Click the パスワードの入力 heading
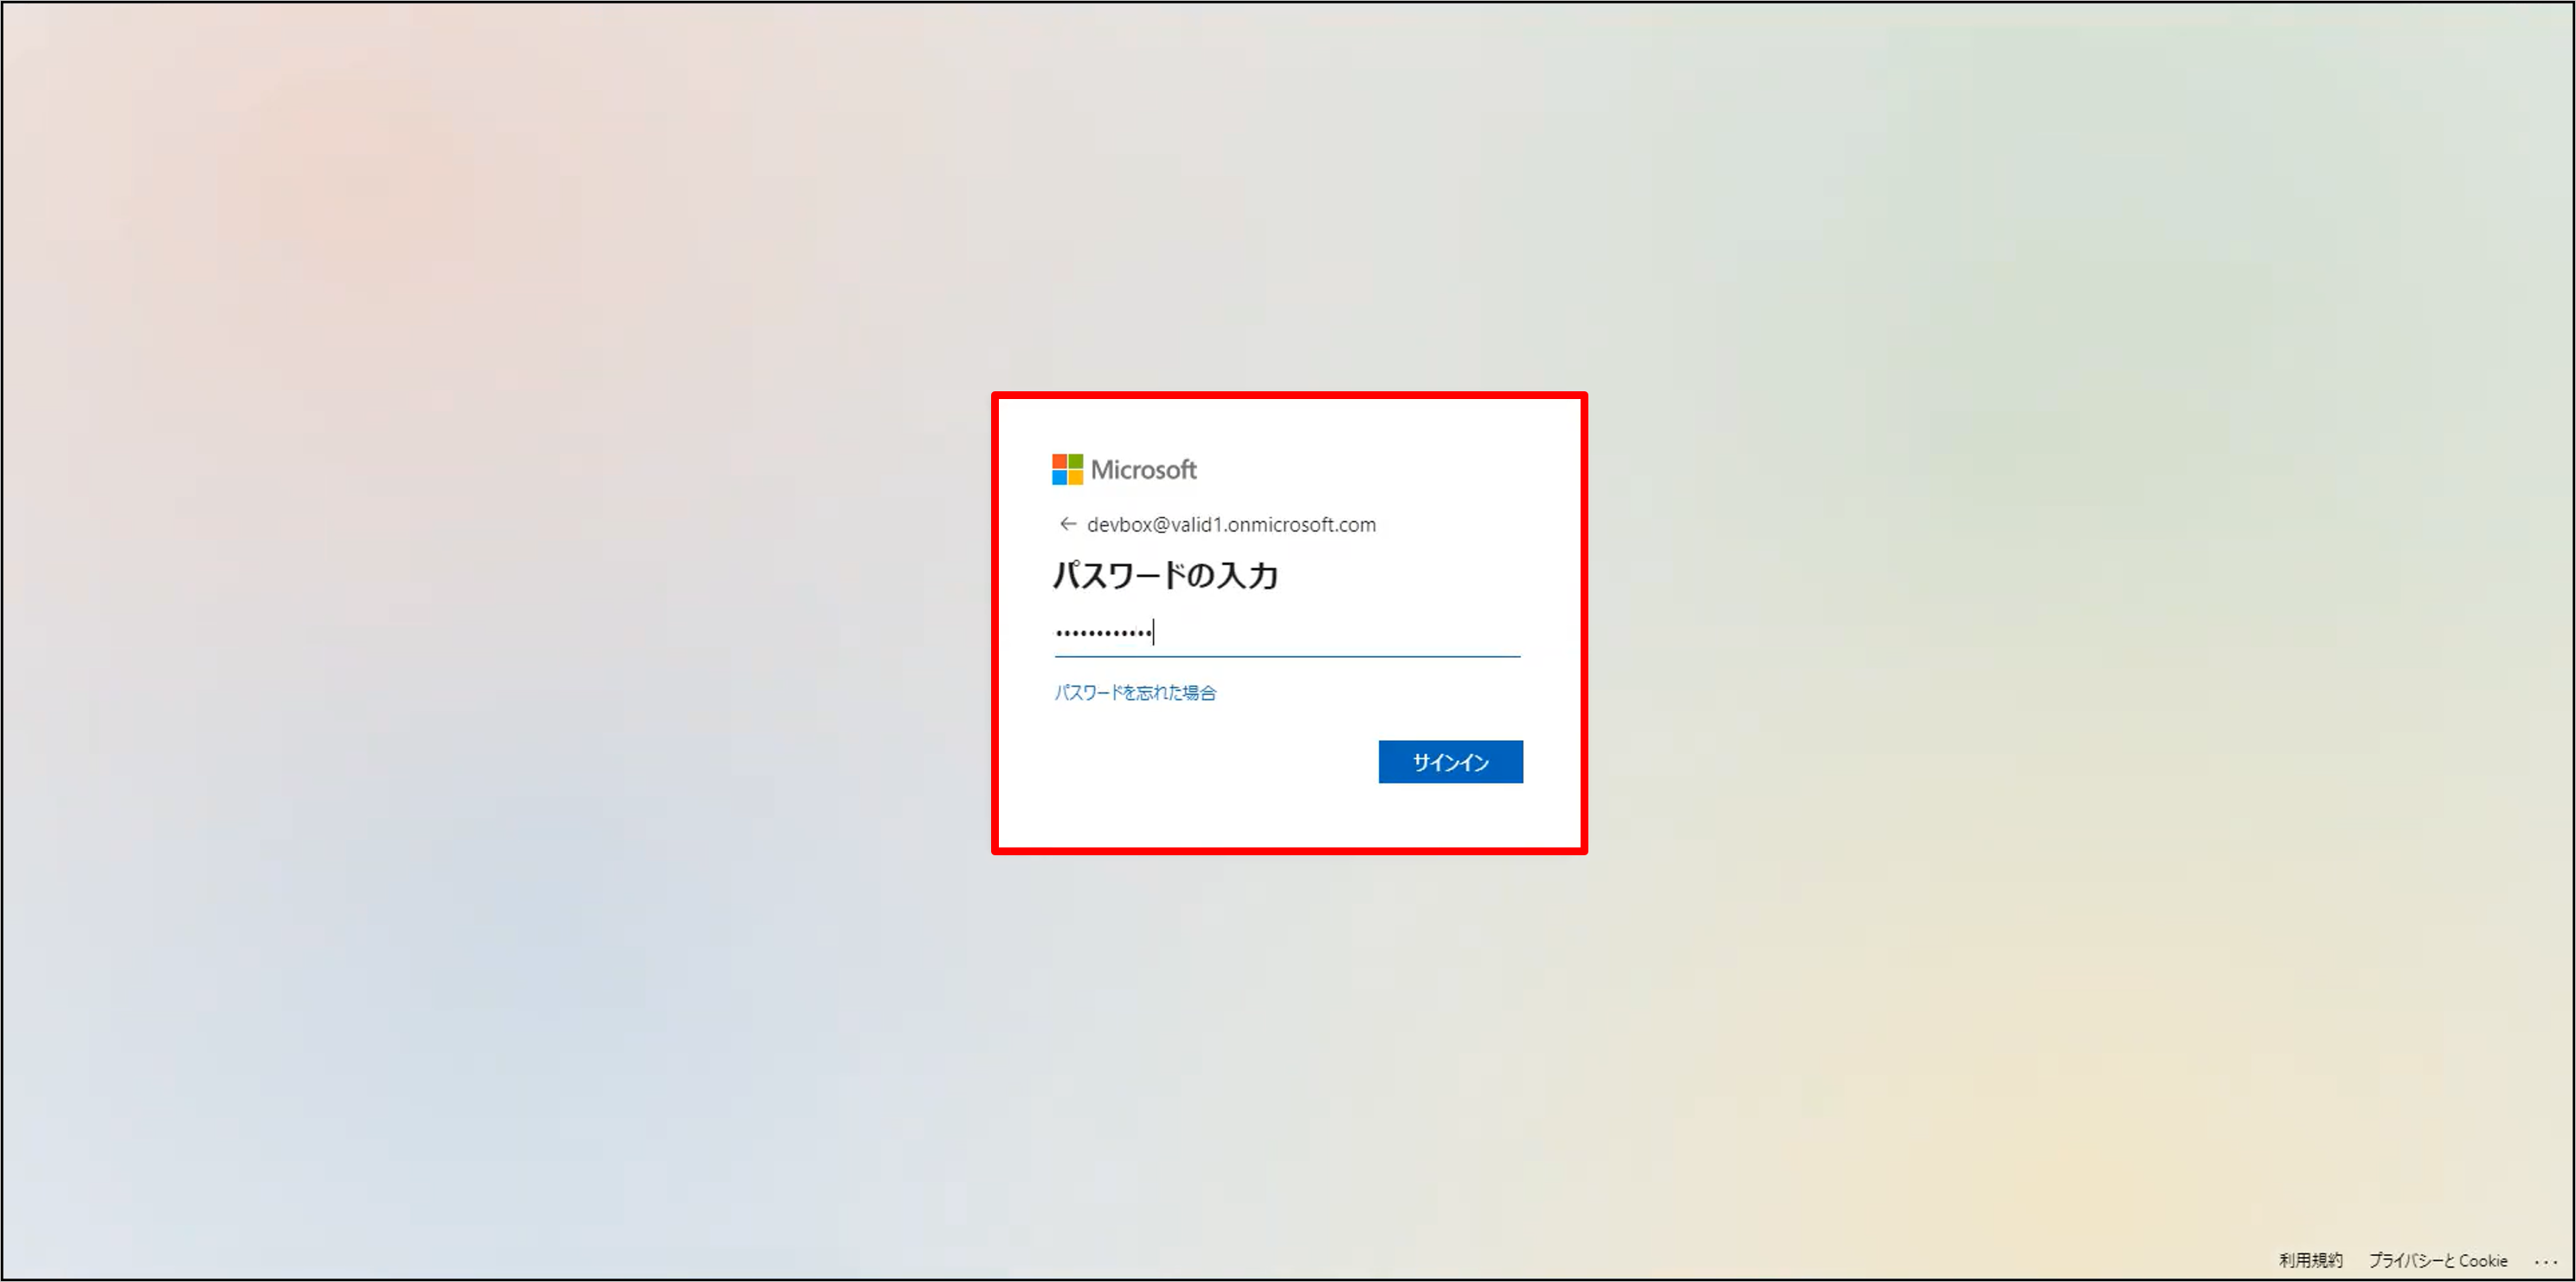 click(1165, 575)
